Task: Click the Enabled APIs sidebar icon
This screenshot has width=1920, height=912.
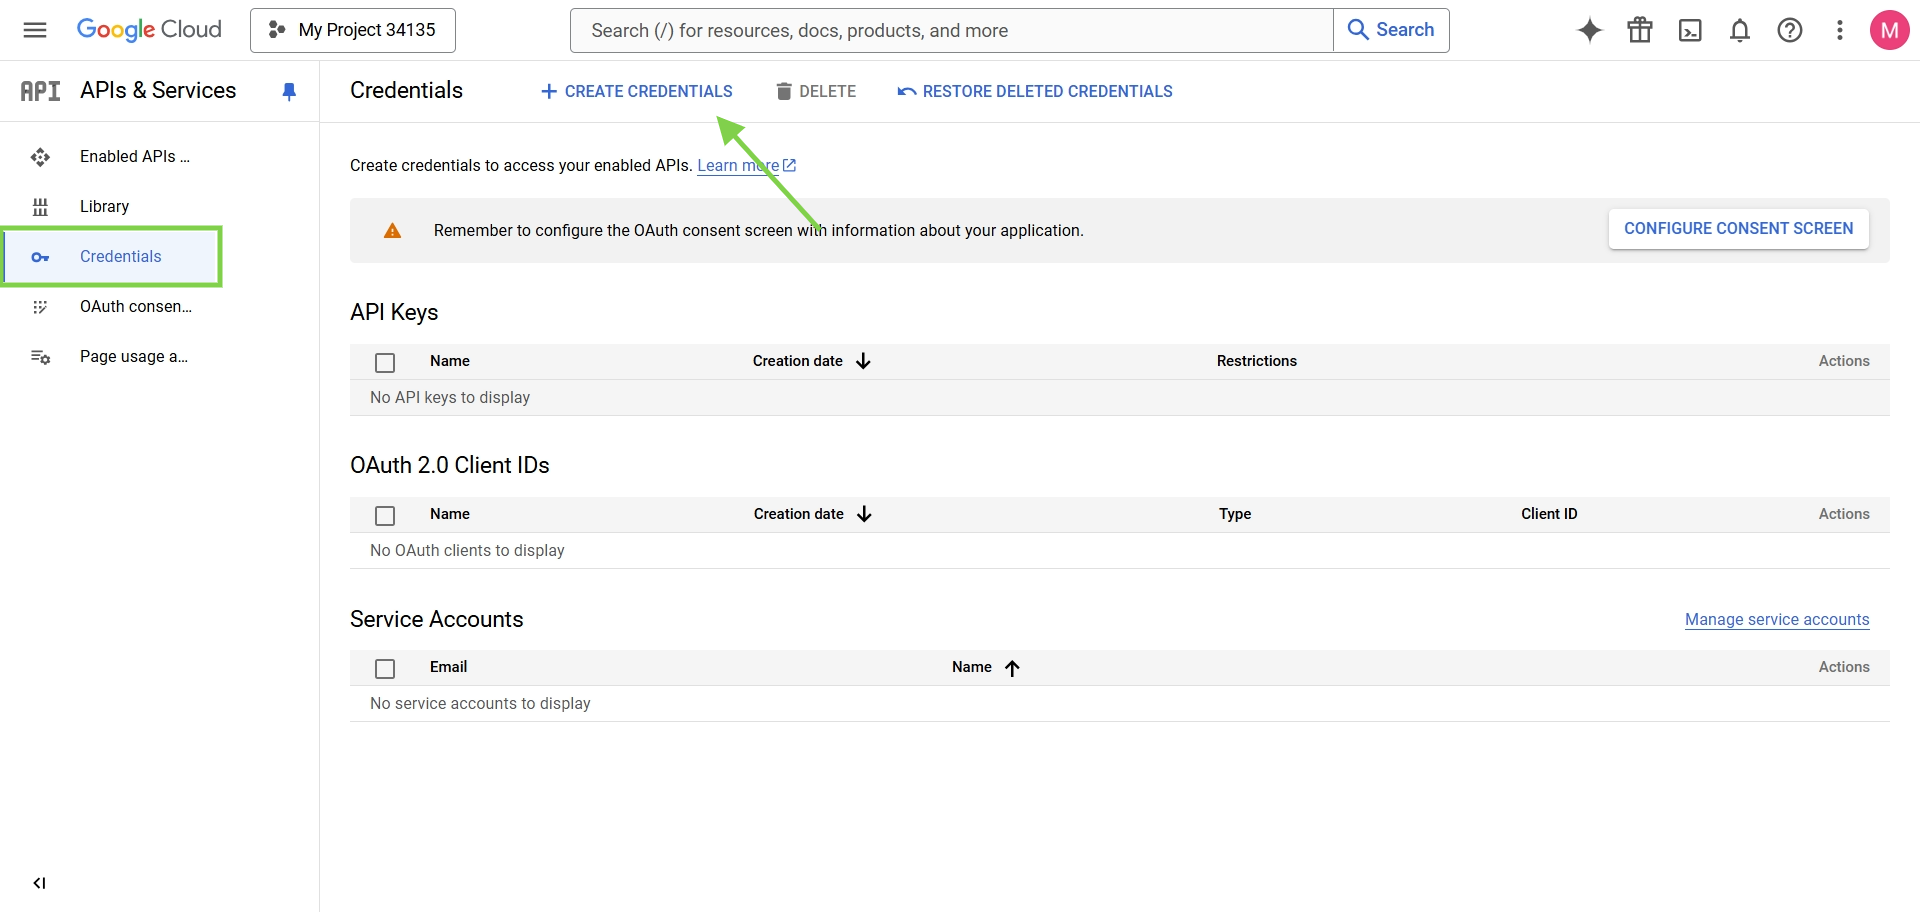Action: click(40, 157)
